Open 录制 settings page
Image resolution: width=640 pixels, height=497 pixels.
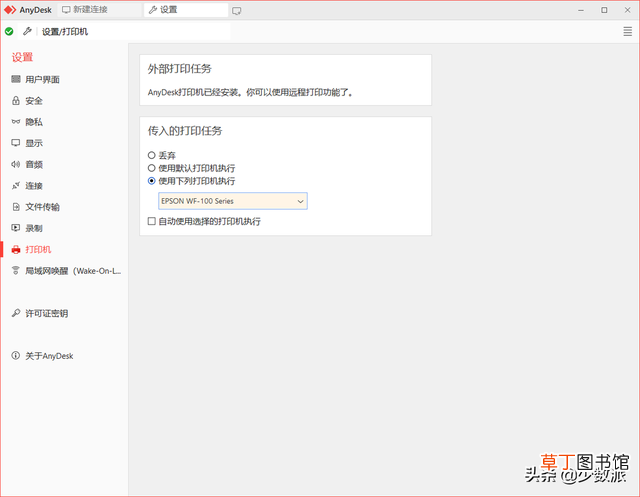pos(64,228)
